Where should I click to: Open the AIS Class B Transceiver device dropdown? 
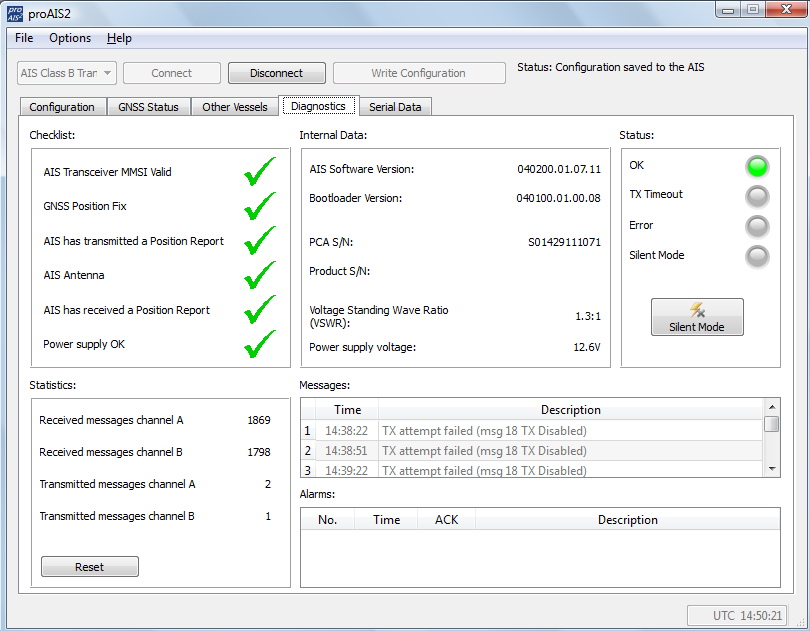click(x=67, y=73)
